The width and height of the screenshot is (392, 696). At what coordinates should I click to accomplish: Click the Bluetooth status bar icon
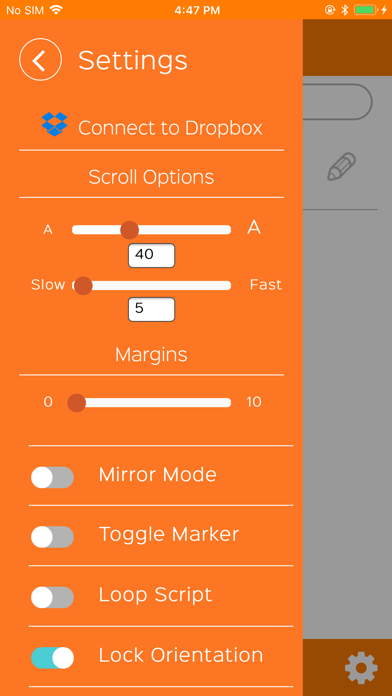[x=344, y=10]
